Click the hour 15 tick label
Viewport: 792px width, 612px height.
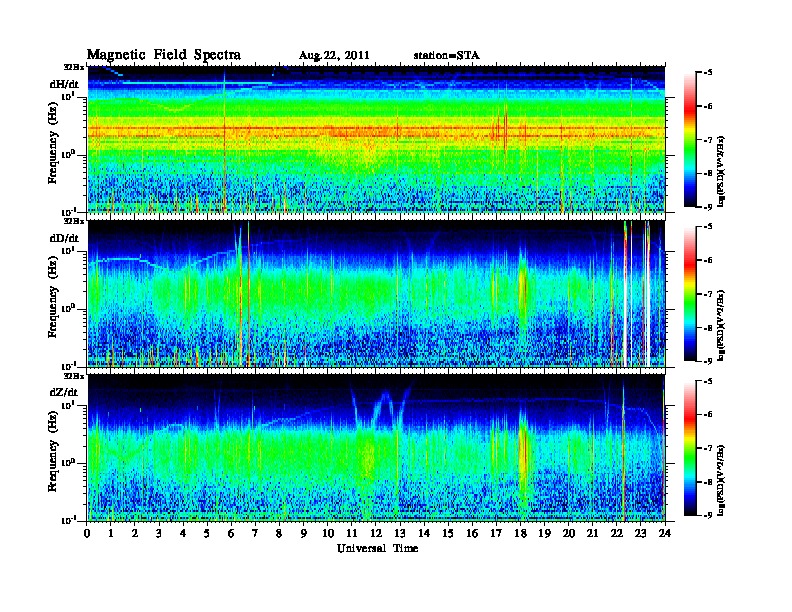pyautogui.click(x=448, y=533)
